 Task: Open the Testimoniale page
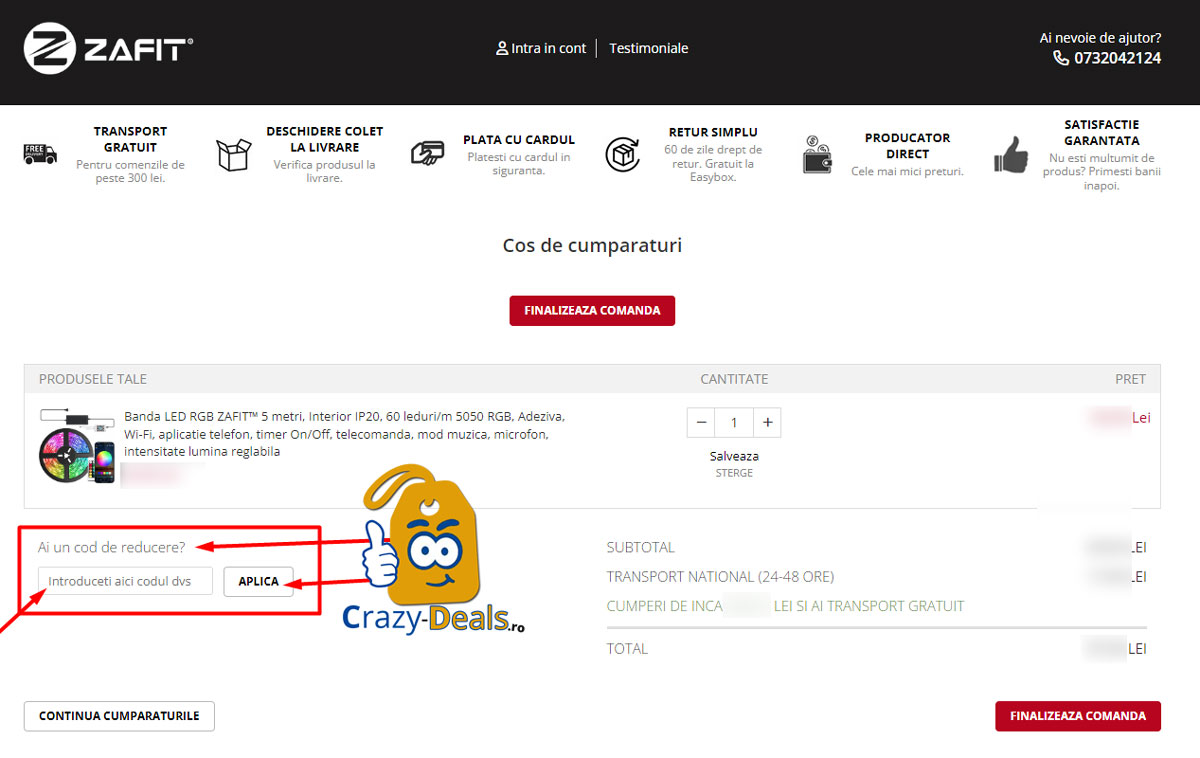(x=648, y=48)
